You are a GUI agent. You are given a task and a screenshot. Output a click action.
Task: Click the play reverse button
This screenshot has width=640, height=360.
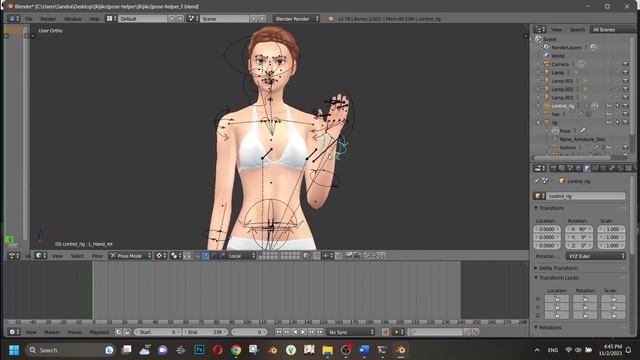point(295,332)
